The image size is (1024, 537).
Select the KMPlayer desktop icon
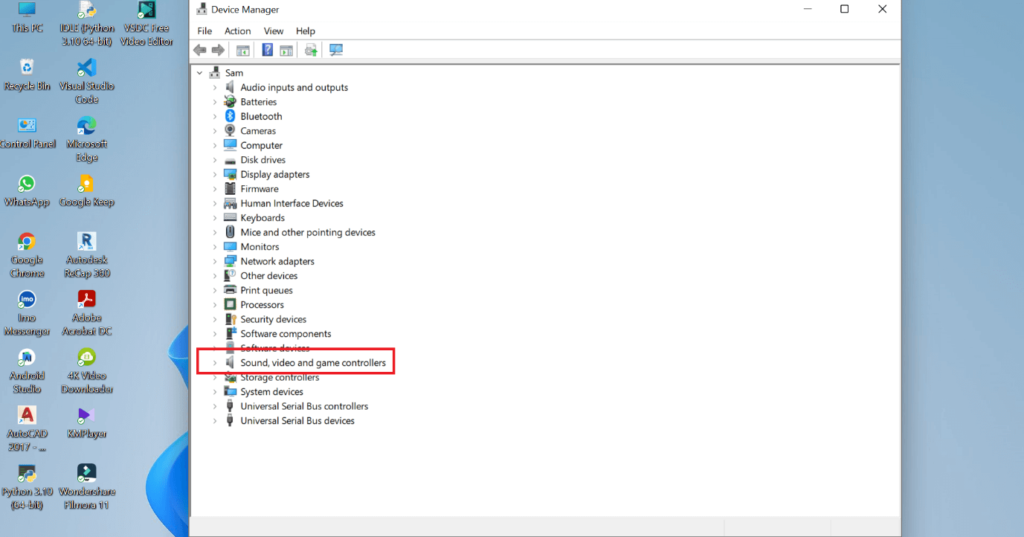coord(86,423)
